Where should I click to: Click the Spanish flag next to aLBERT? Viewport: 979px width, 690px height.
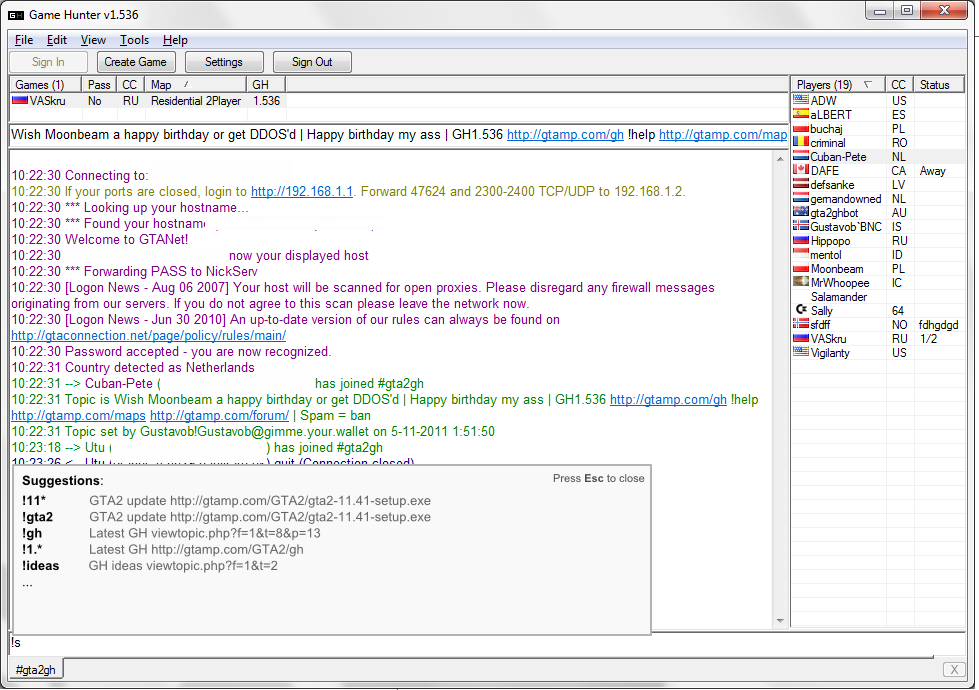(x=800, y=115)
